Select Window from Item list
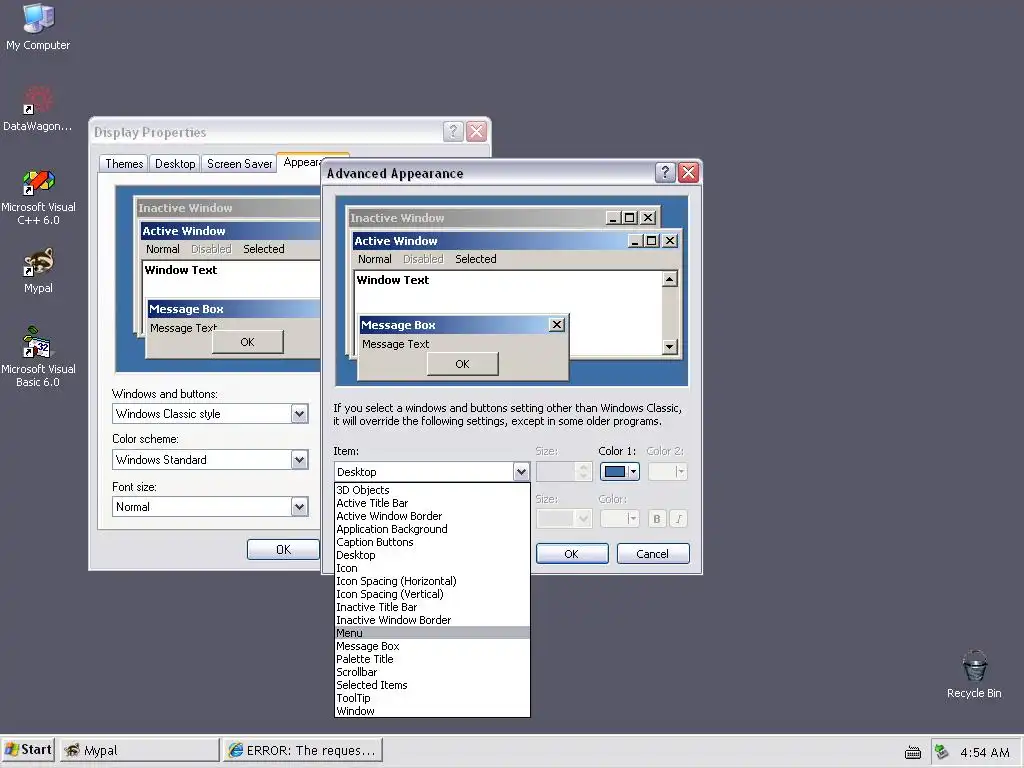This screenshot has height=768, width=1024. point(432,711)
